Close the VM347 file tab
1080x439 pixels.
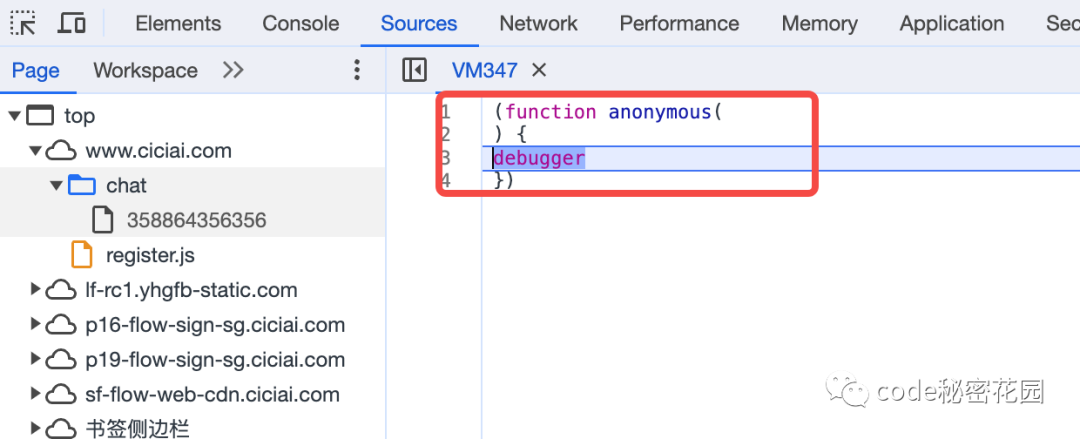coord(539,70)
